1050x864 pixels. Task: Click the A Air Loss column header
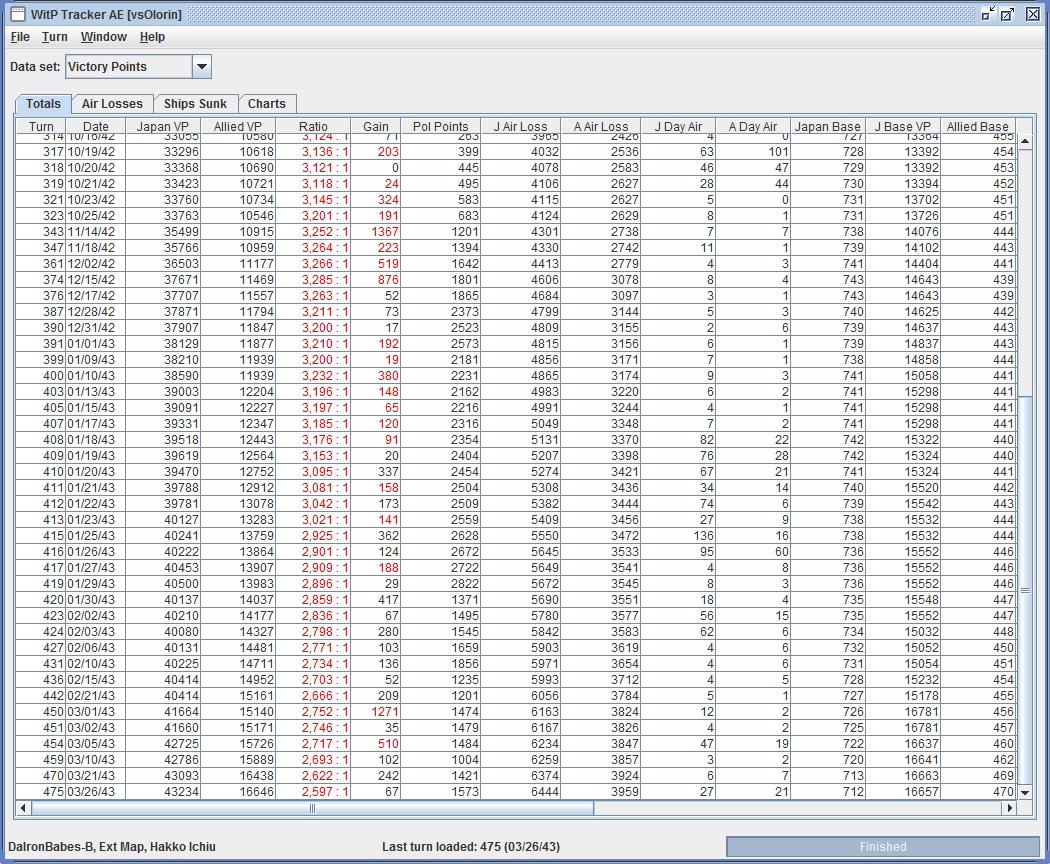(x=601, y=126)
